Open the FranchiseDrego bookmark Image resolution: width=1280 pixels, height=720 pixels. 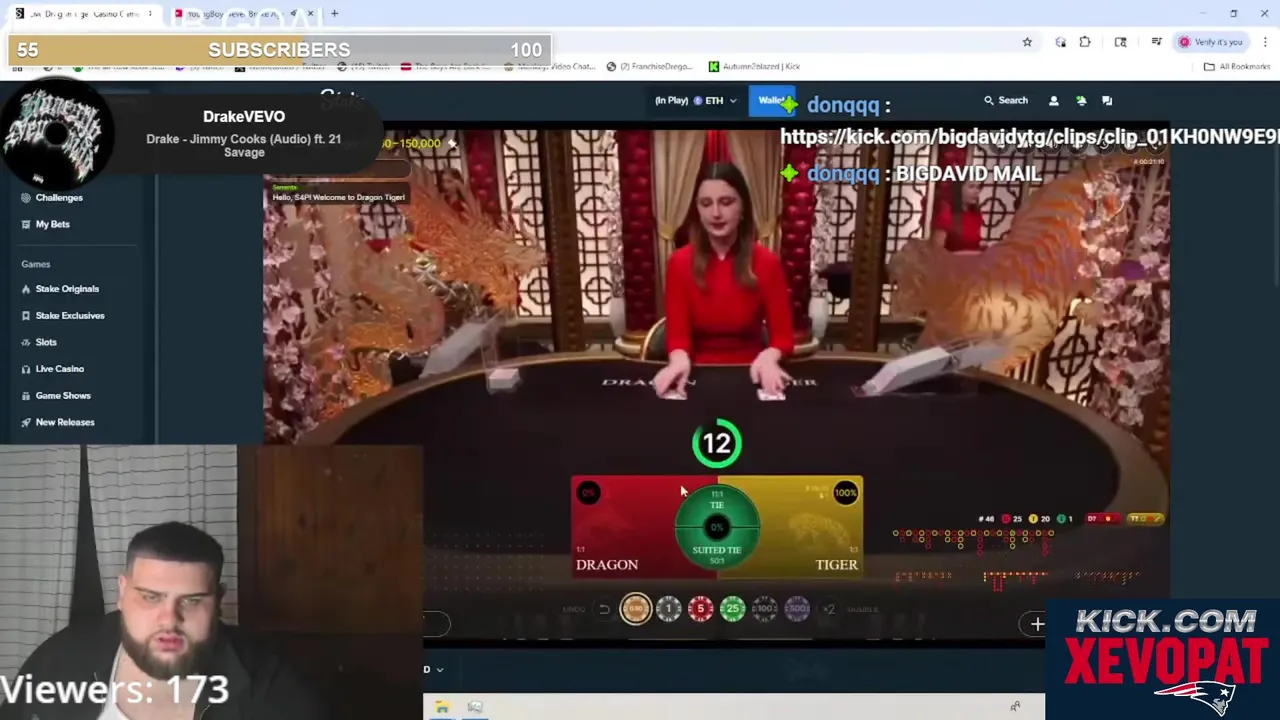(650, 67)
